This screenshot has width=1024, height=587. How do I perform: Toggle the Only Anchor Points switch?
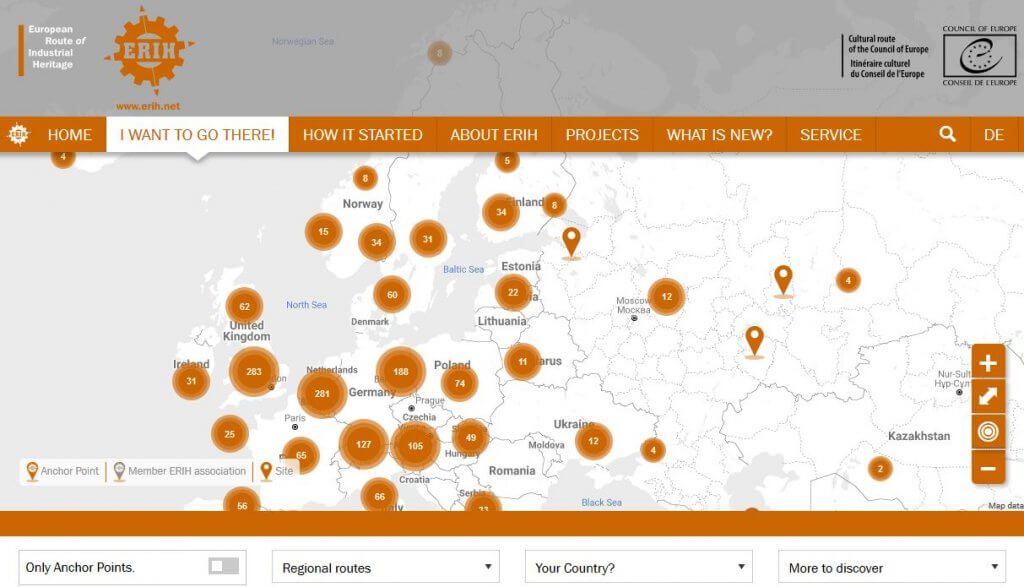(224, 566)
